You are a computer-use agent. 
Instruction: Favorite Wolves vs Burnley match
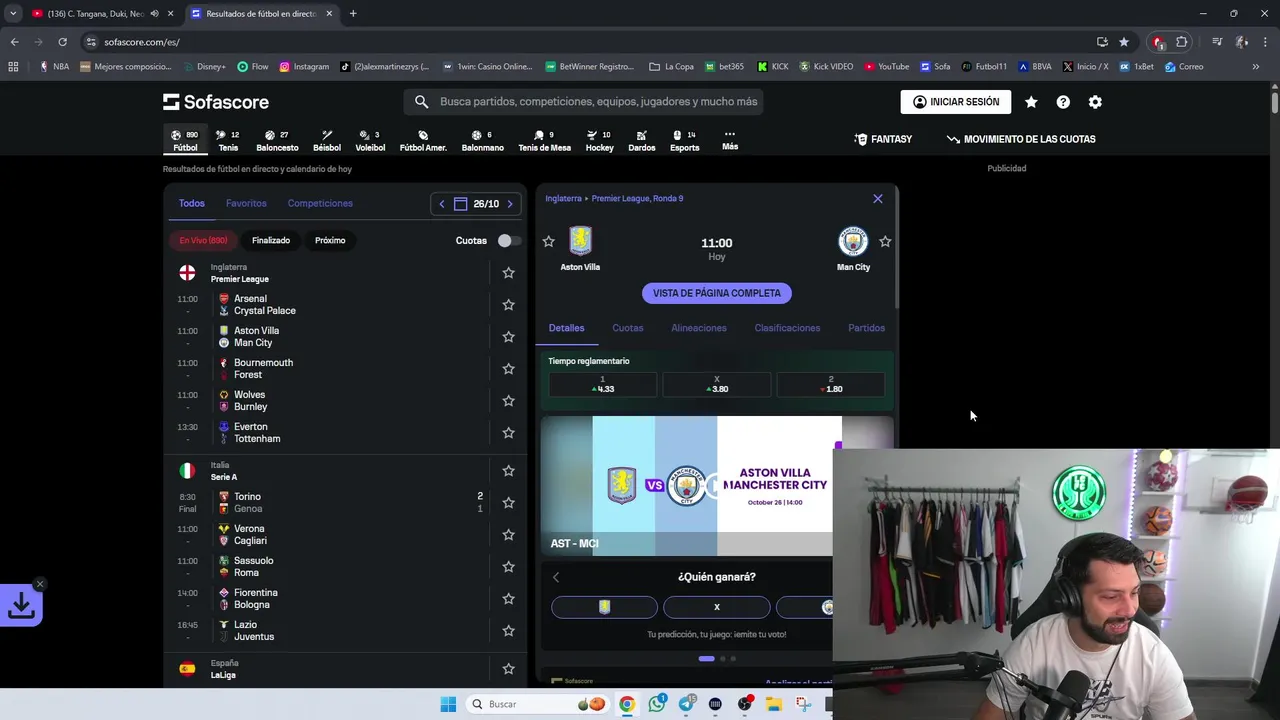pos(508,401)
